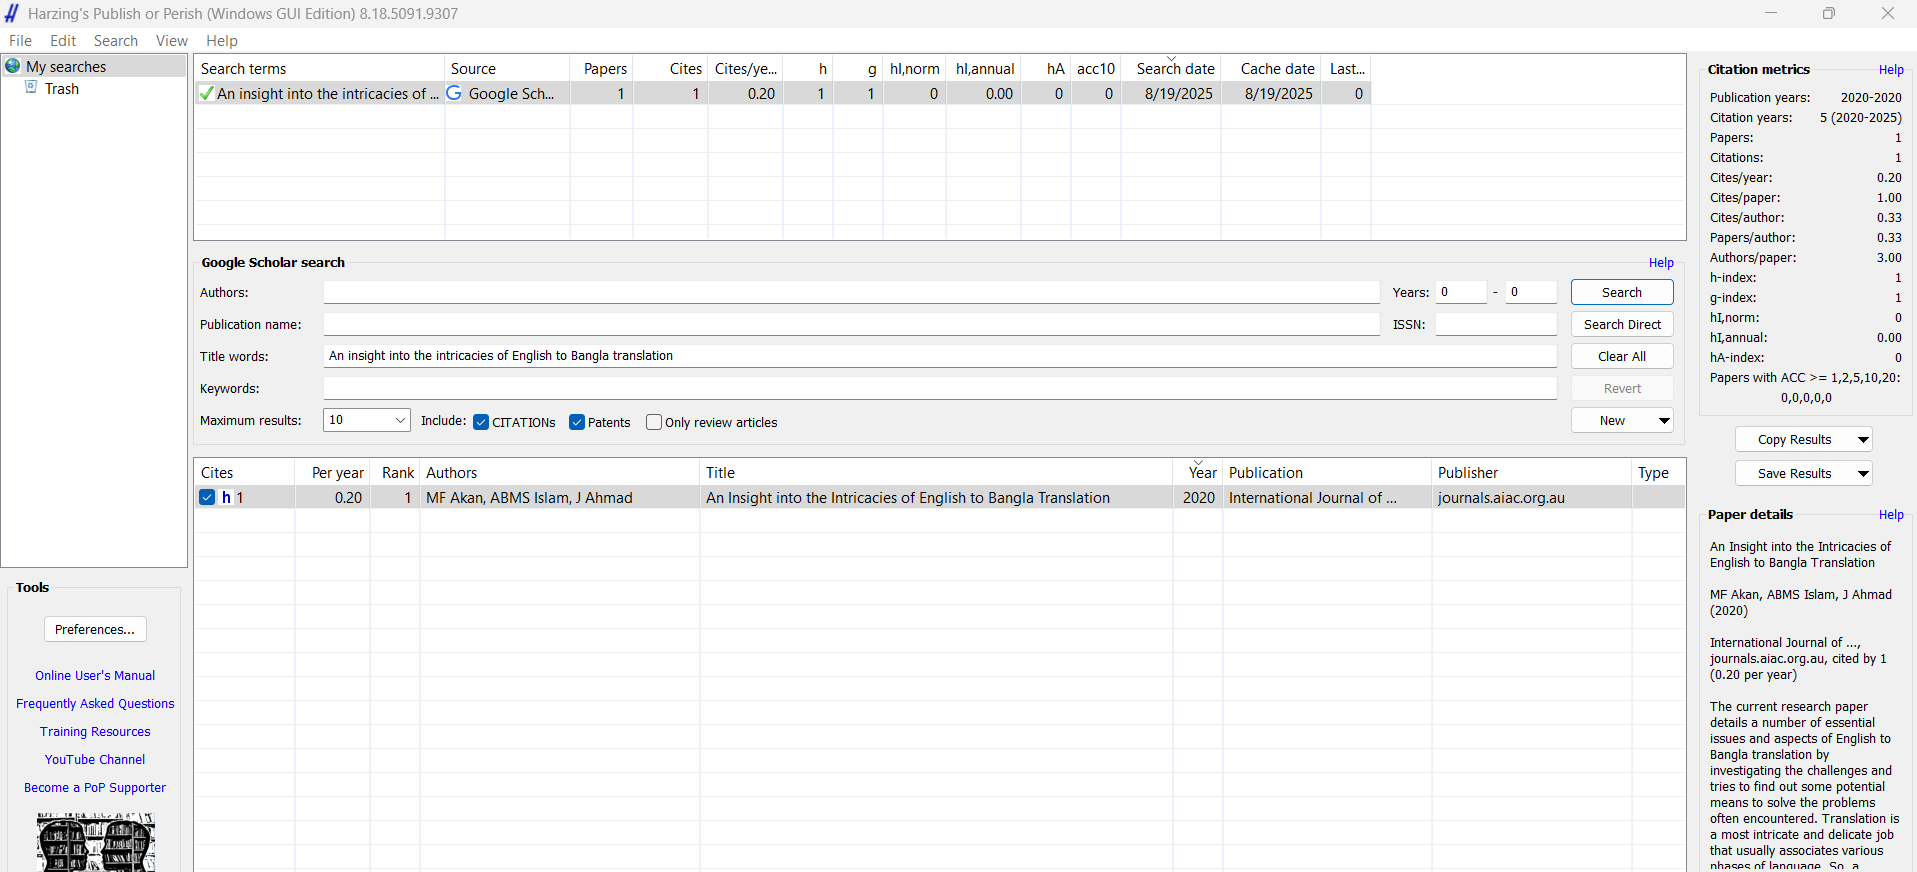This screenshot has height=872, width=1917.
Task: Expand the Copy Results dropdown arrow
Action: 1863,440
